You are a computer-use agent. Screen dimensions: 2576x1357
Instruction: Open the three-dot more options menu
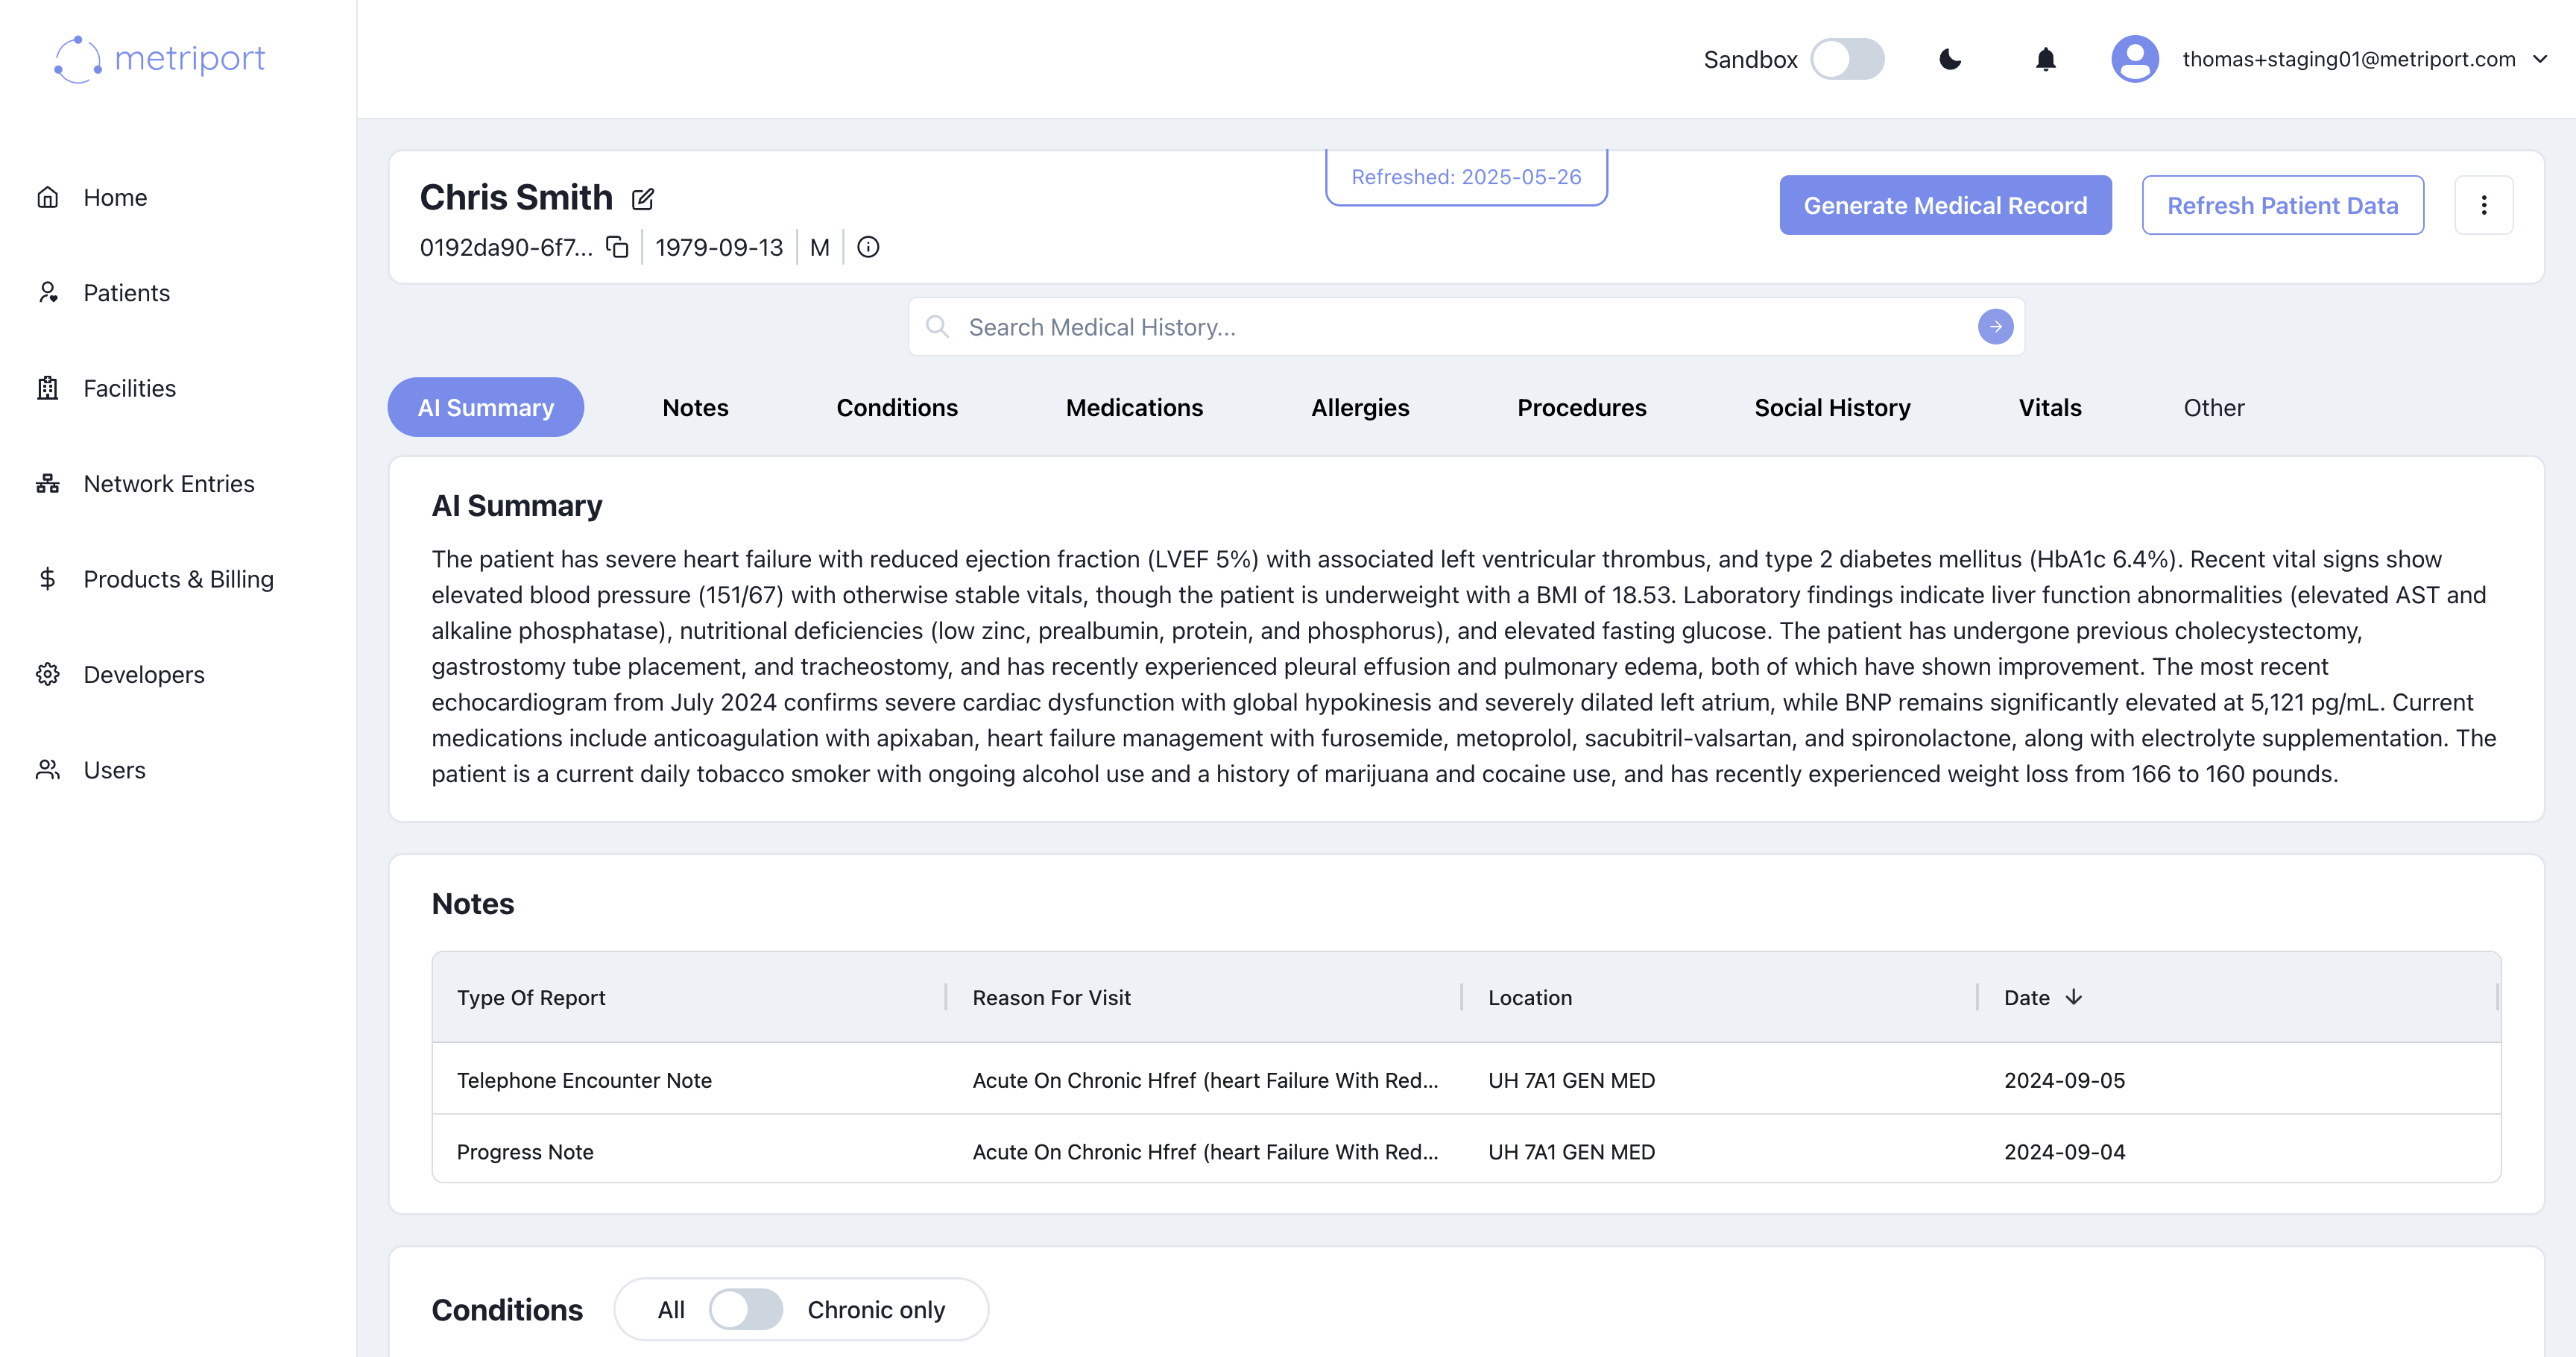[2483, 205]
